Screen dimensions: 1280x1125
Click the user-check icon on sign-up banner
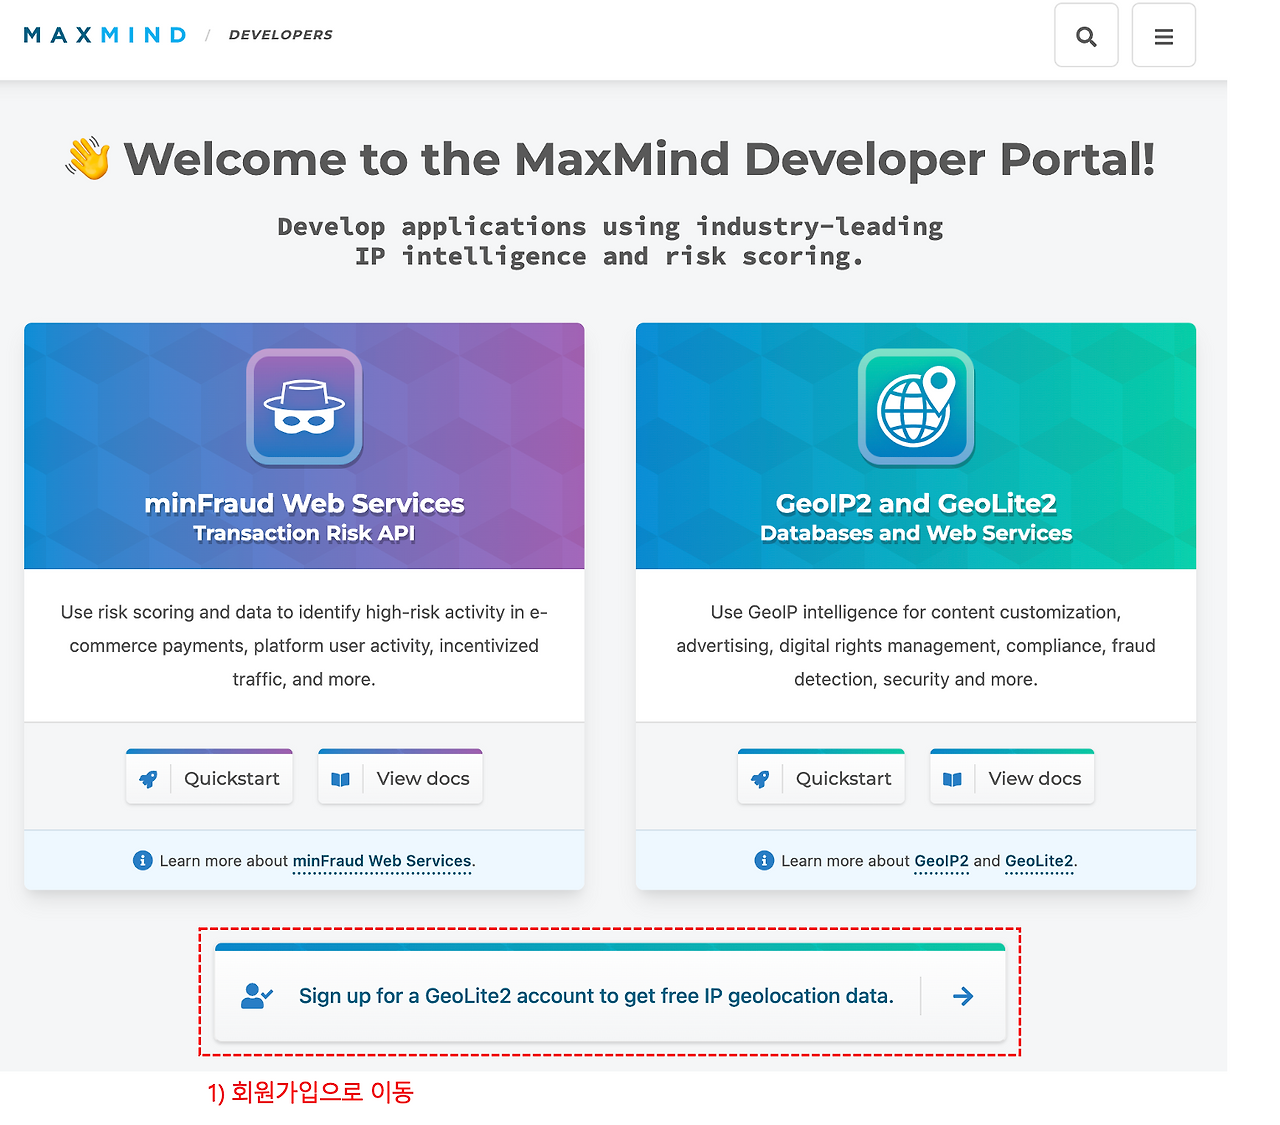[x=257, y=996]
